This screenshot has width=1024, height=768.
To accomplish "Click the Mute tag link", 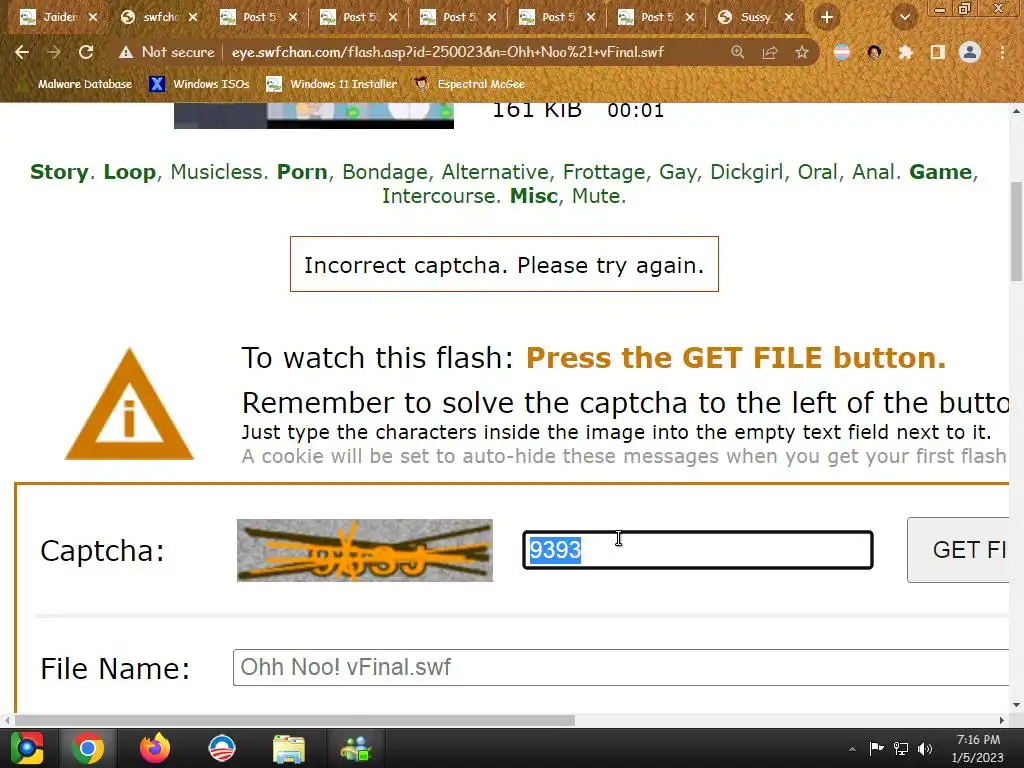I will (596, 196).
